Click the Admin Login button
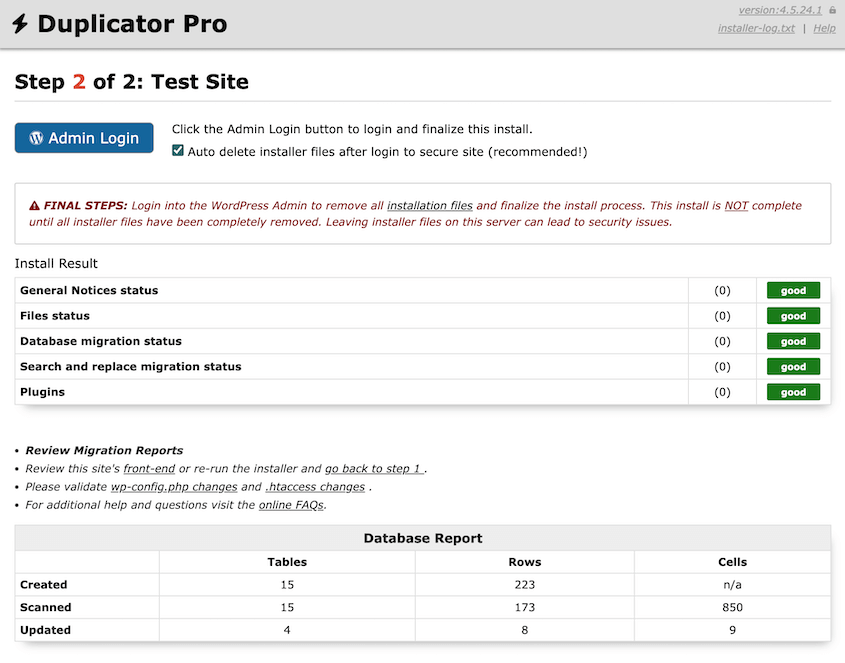The image size is (845, 663). point(84,138)
